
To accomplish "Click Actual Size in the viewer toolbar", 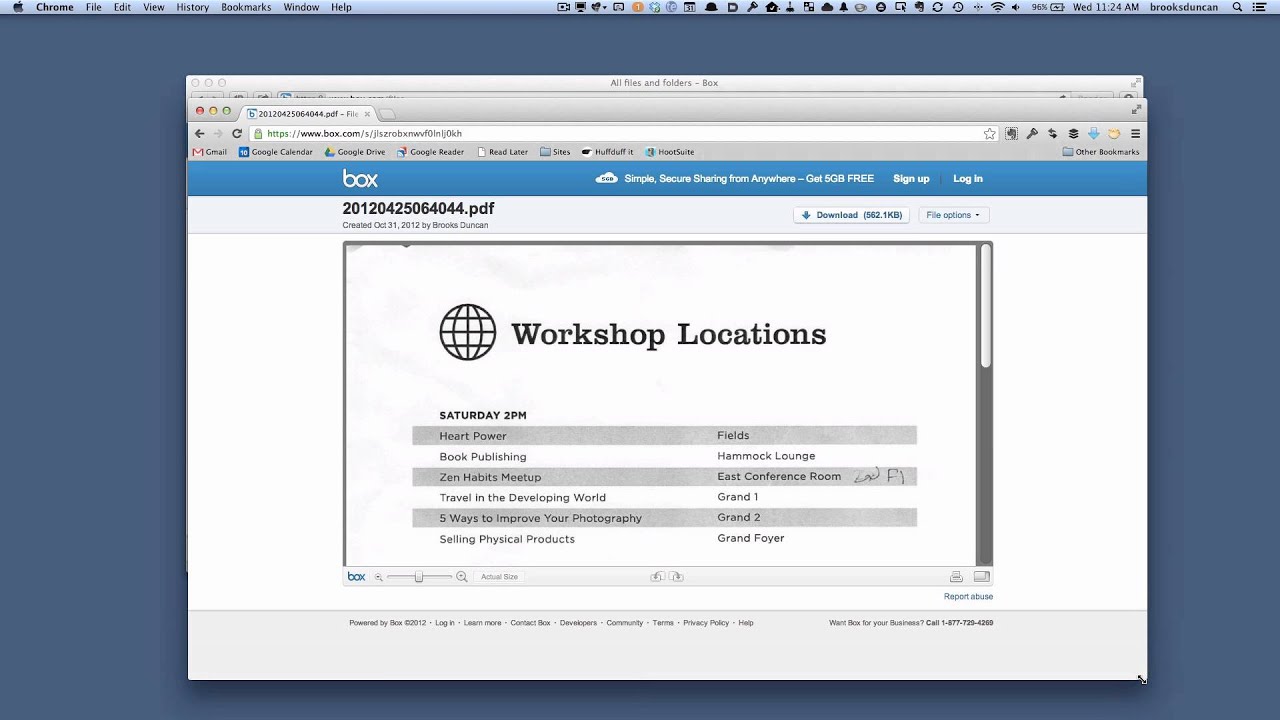I will click(x=499, y=577).
